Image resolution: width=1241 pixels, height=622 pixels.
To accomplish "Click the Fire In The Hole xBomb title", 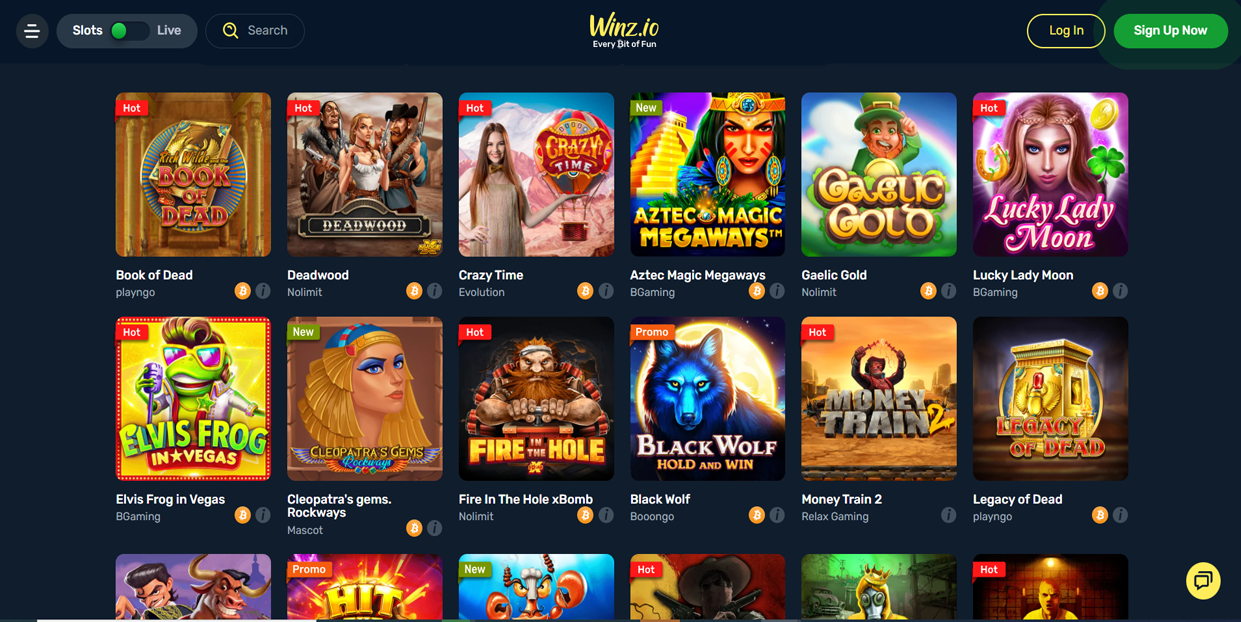I will point(526,499).
